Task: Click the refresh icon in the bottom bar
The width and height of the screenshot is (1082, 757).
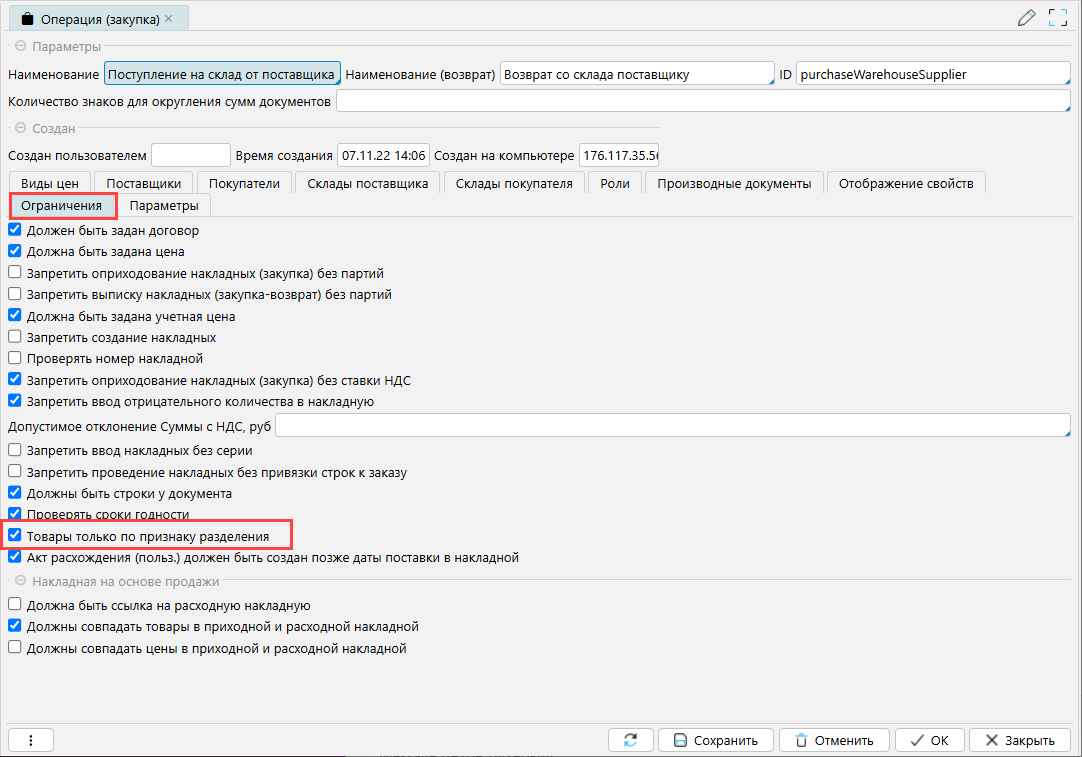Action: (630, 740)
